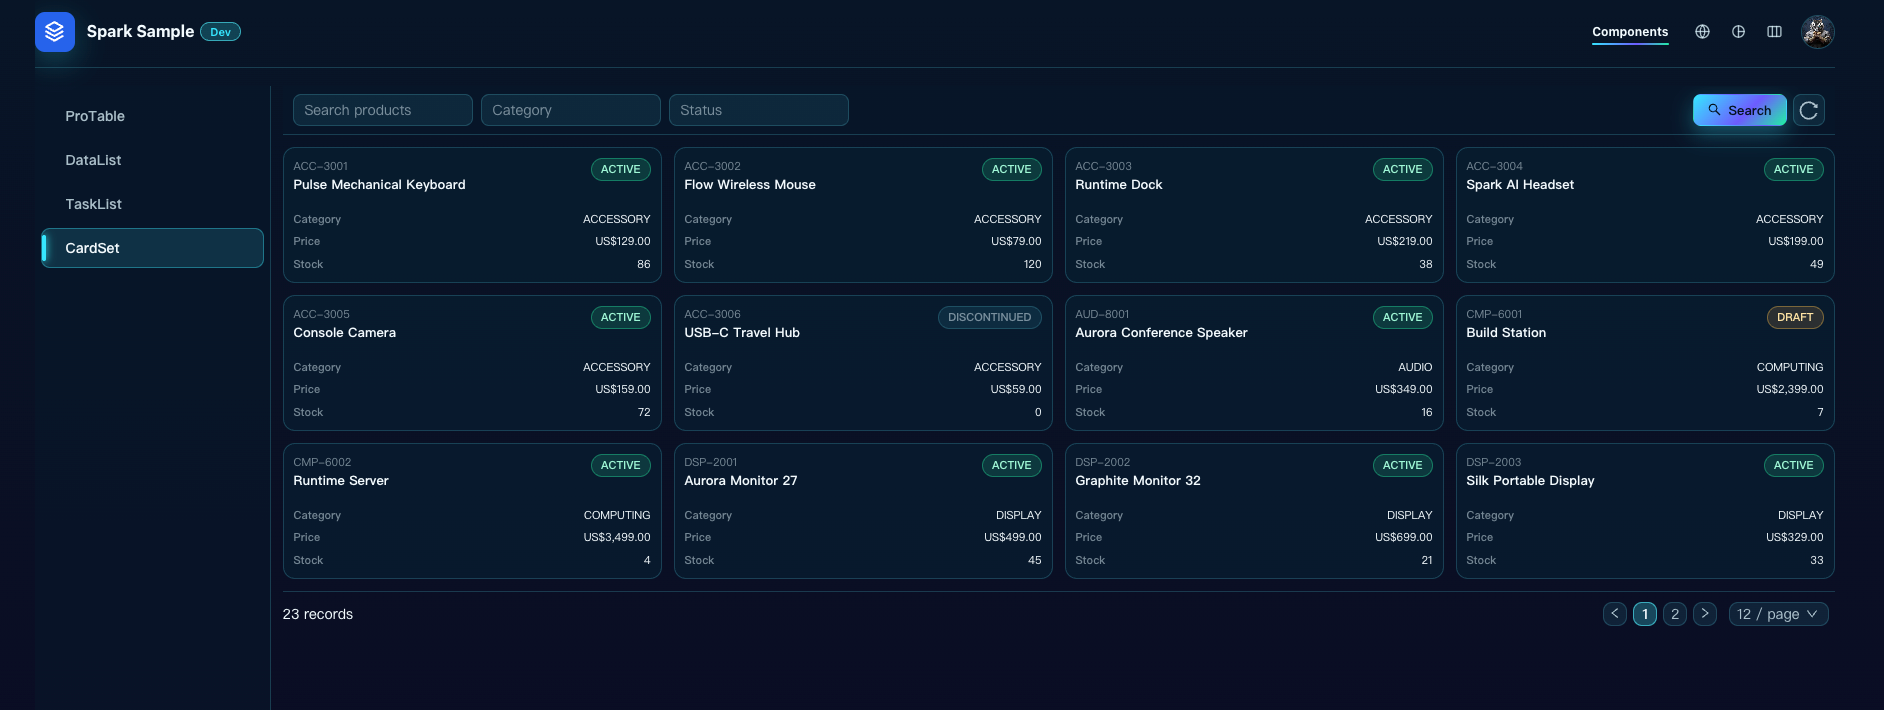Click the DISCONTINUED tag on USB-C Travel Hub

point(989,318)
